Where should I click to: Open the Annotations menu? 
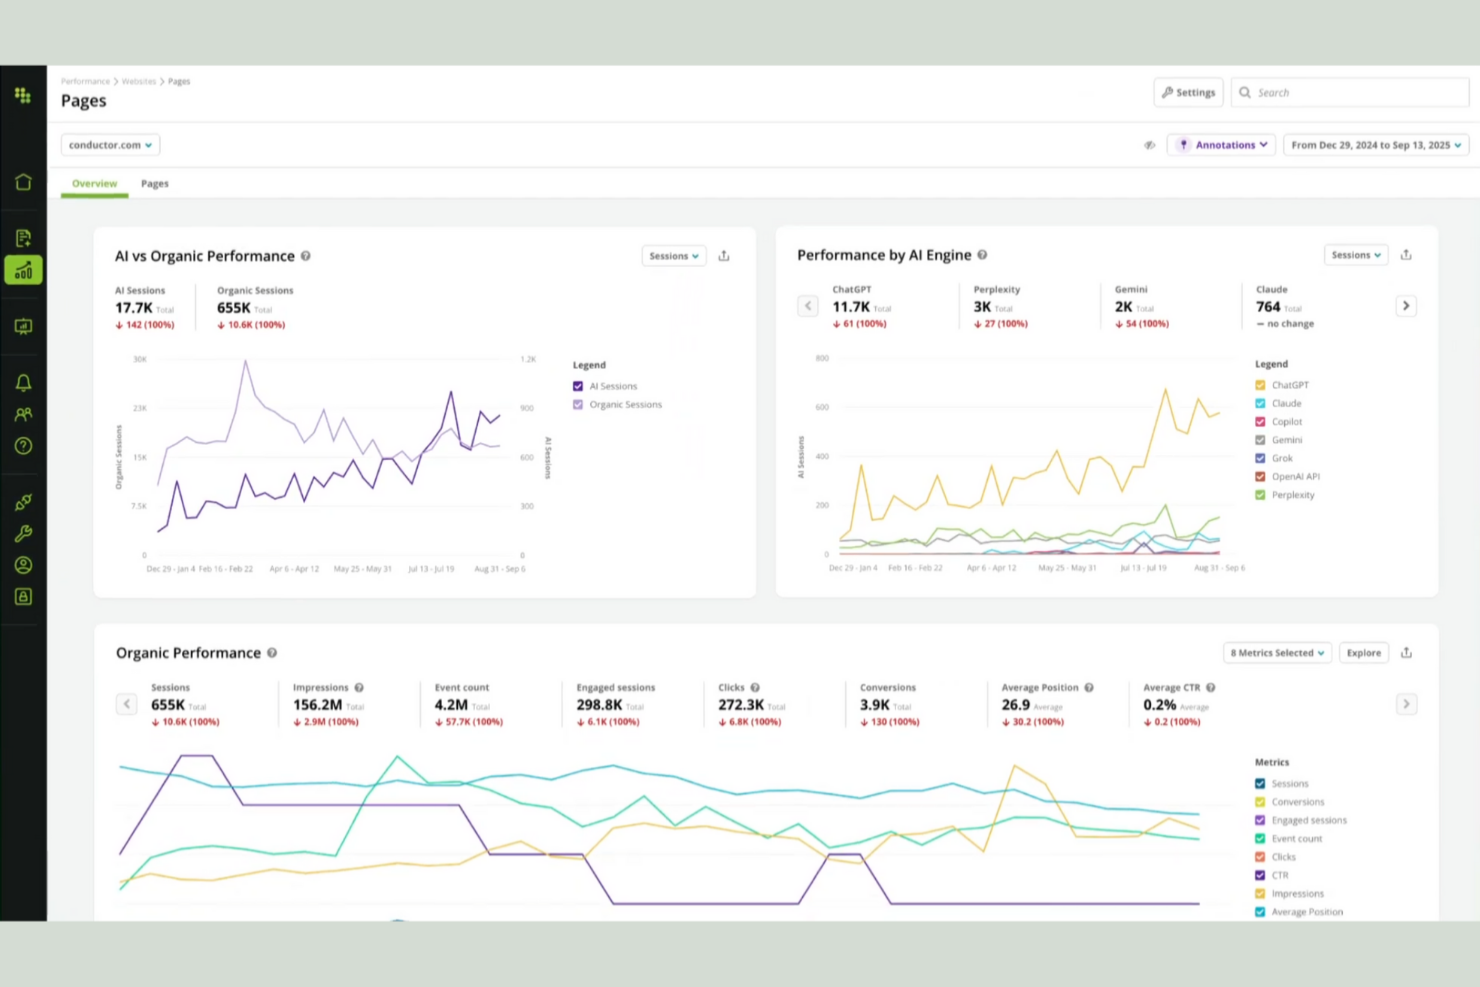coord(1221,144)
